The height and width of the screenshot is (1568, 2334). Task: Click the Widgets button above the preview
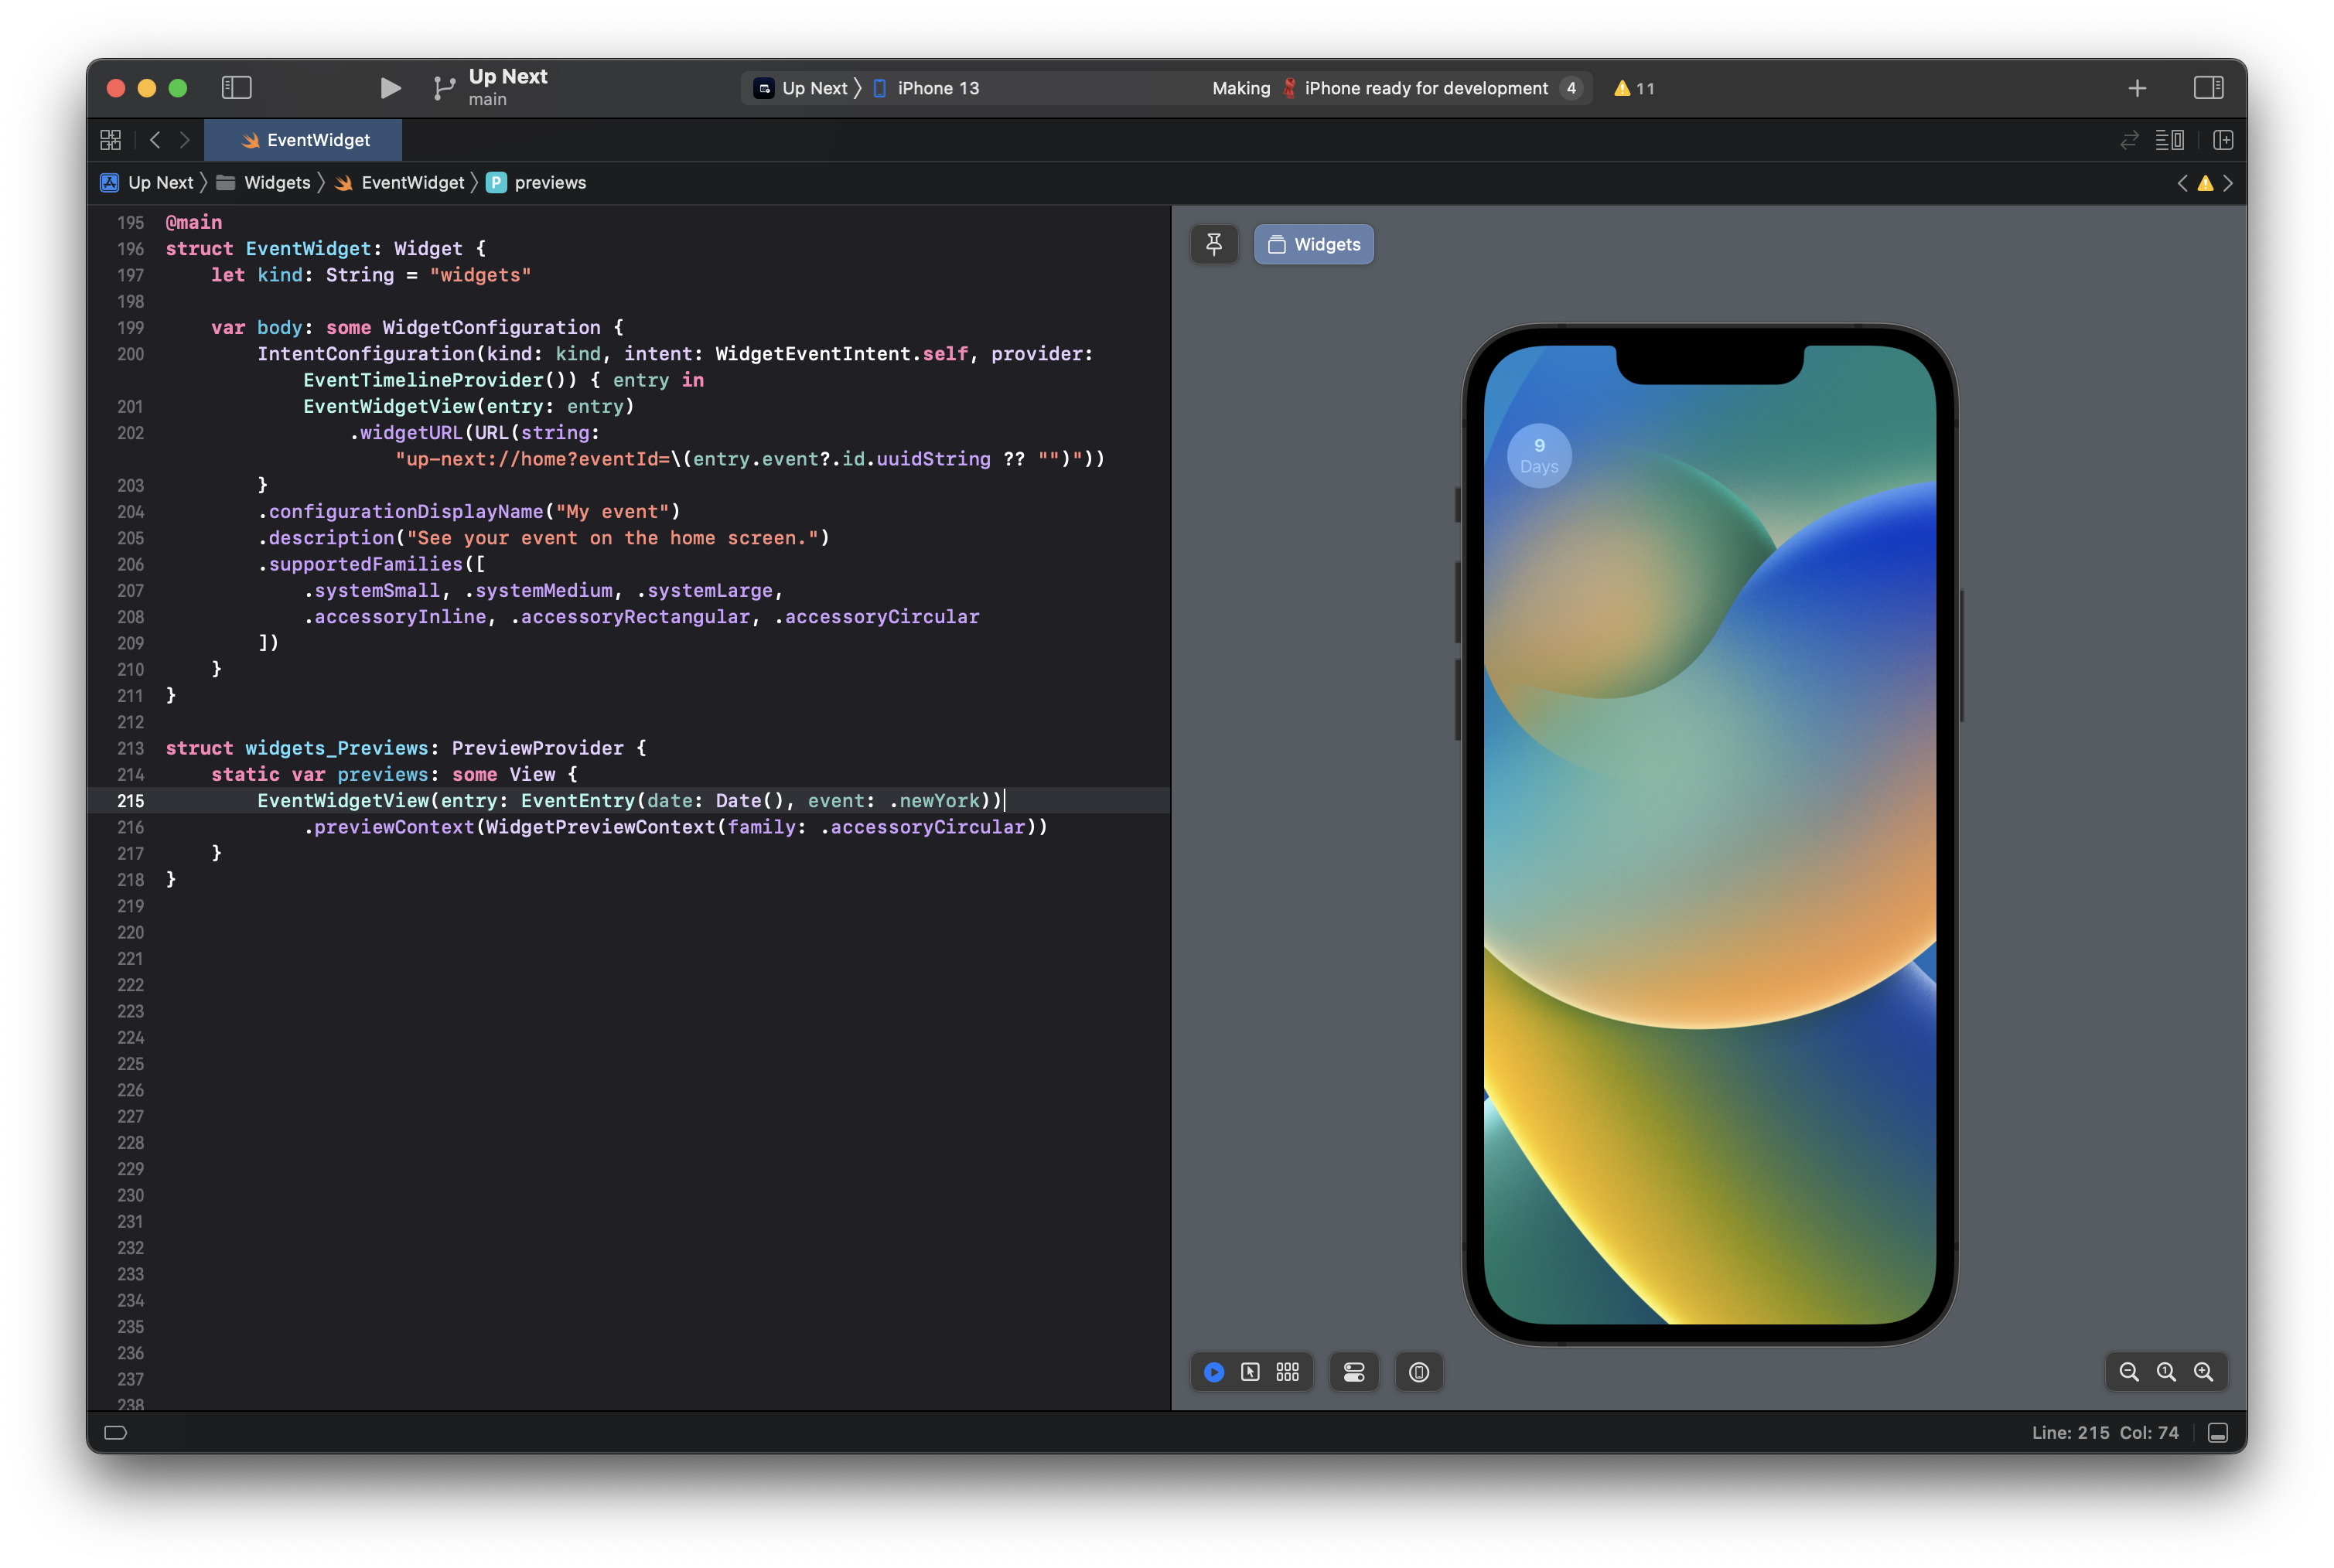point(1313,244)
